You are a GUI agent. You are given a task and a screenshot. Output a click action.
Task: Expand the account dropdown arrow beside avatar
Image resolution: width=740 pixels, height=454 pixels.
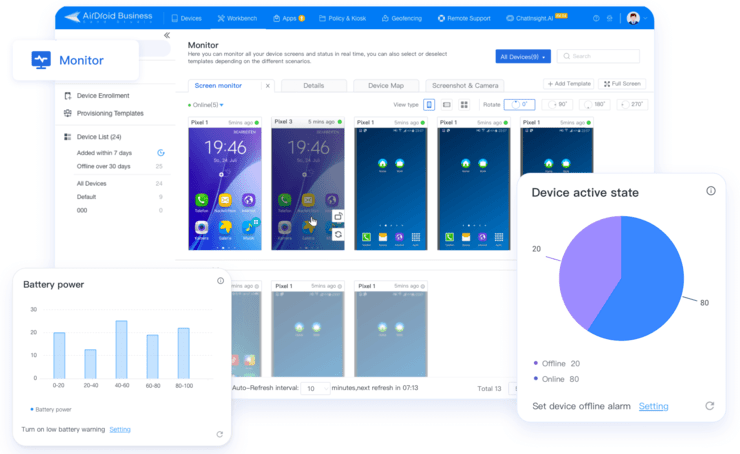pos(645,19)
